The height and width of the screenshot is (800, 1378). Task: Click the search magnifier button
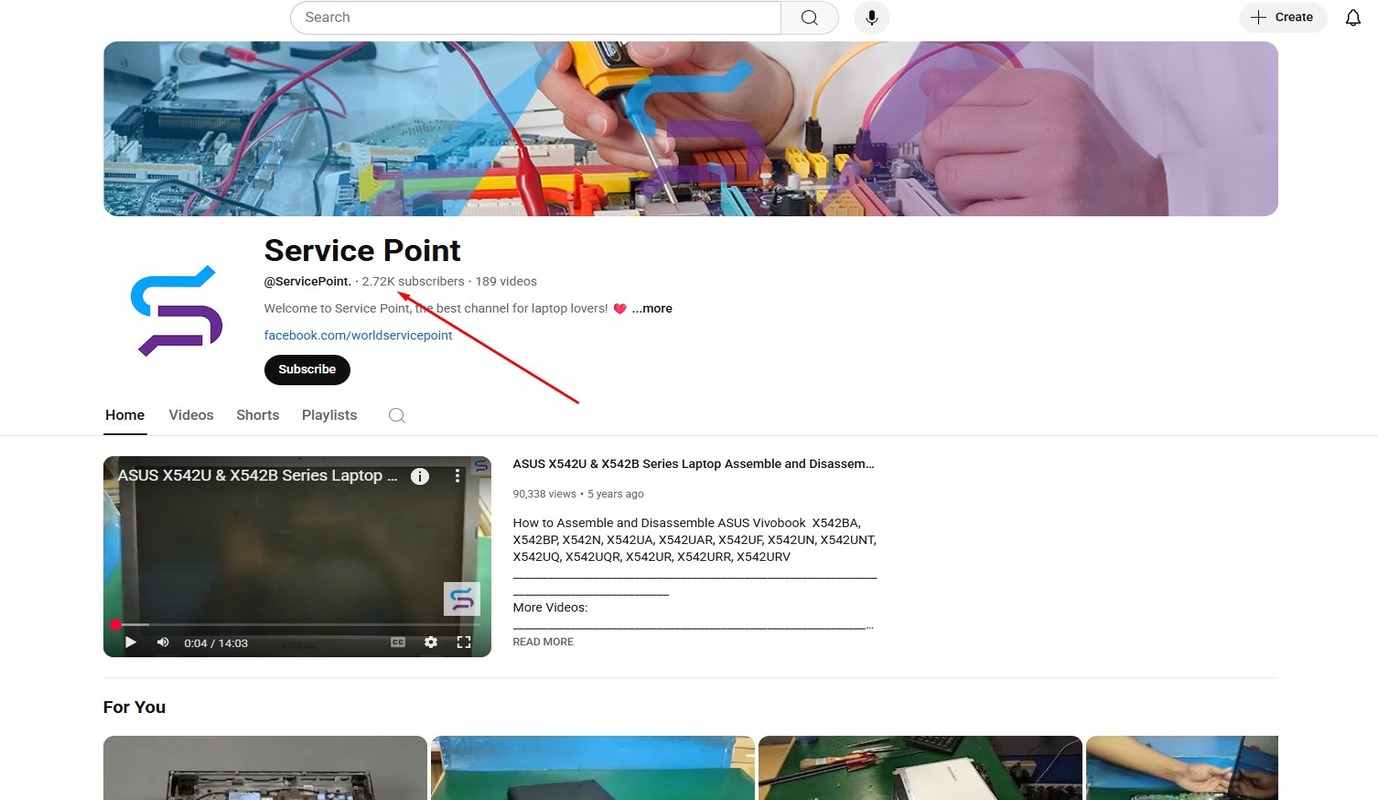point(809,18)
